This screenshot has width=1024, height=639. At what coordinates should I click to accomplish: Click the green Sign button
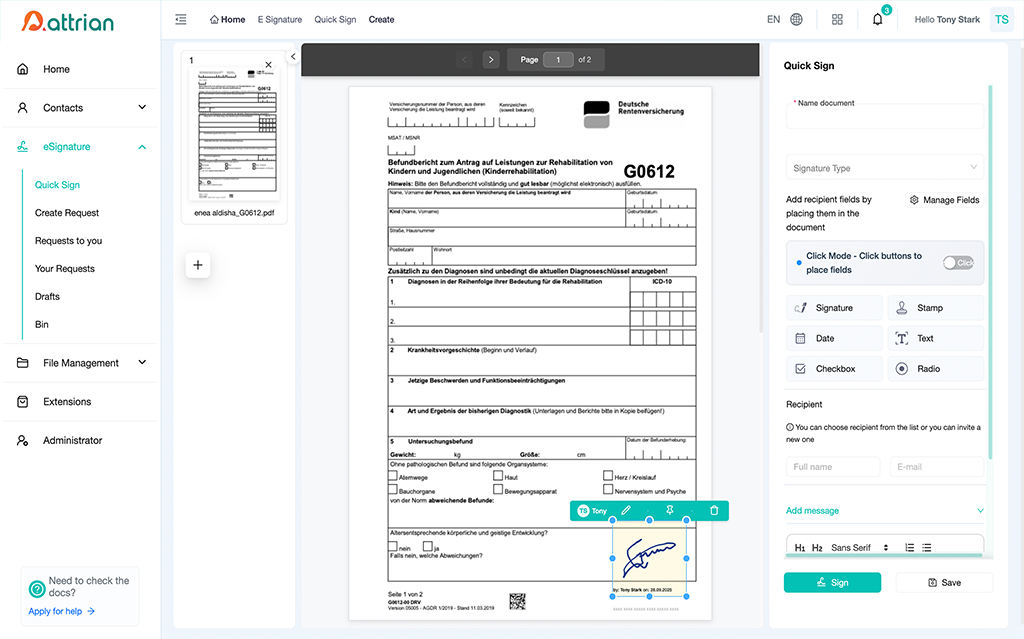[x=832, y=583]
